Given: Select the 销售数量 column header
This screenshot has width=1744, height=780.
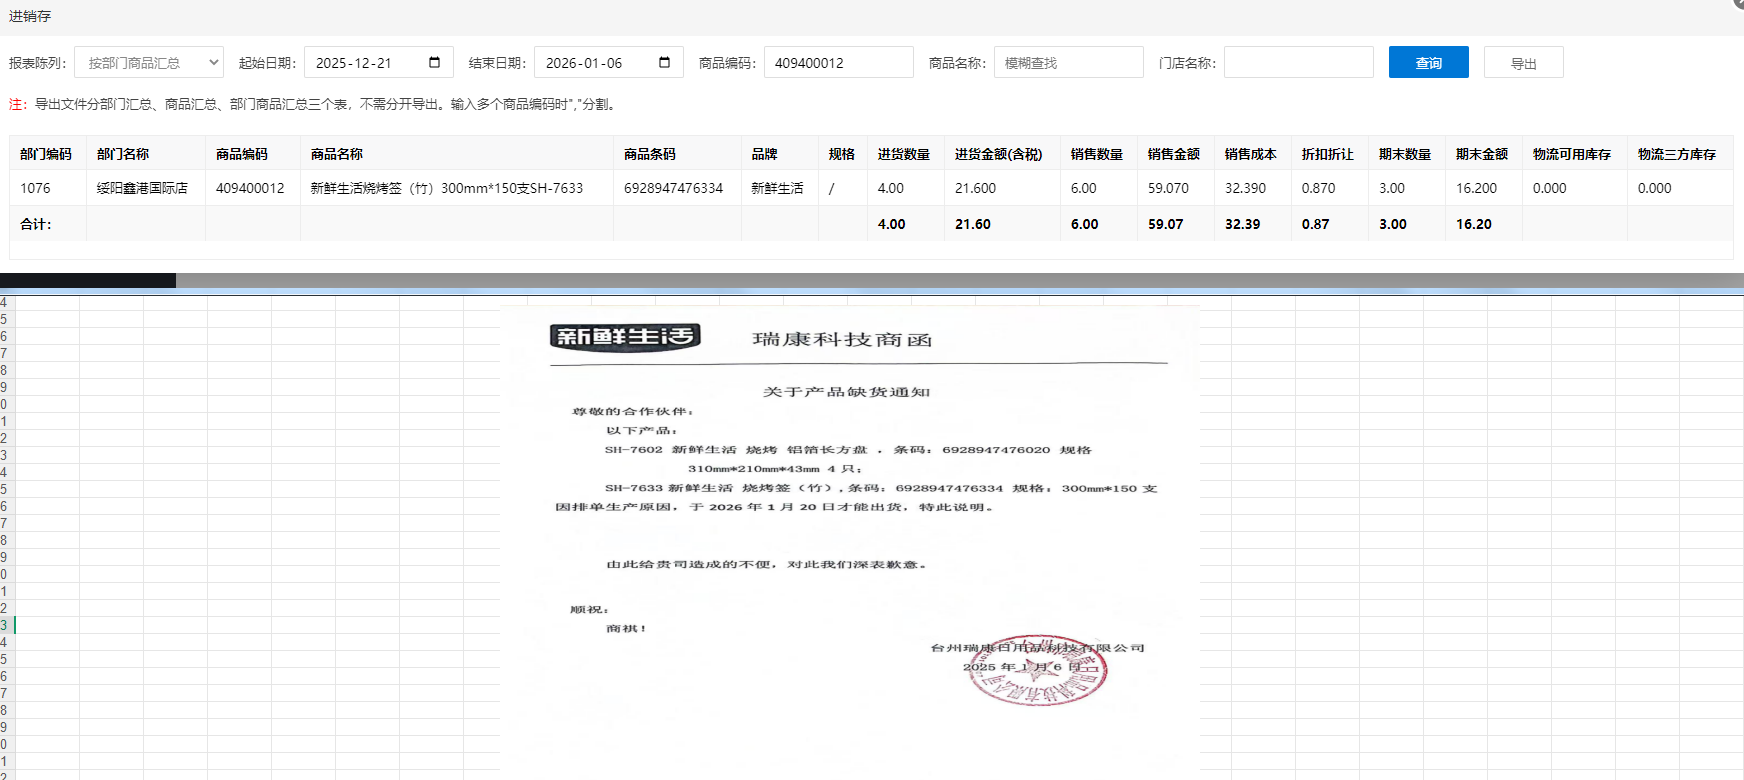Looking at the screenshot, I should [x=1097, y=154].
